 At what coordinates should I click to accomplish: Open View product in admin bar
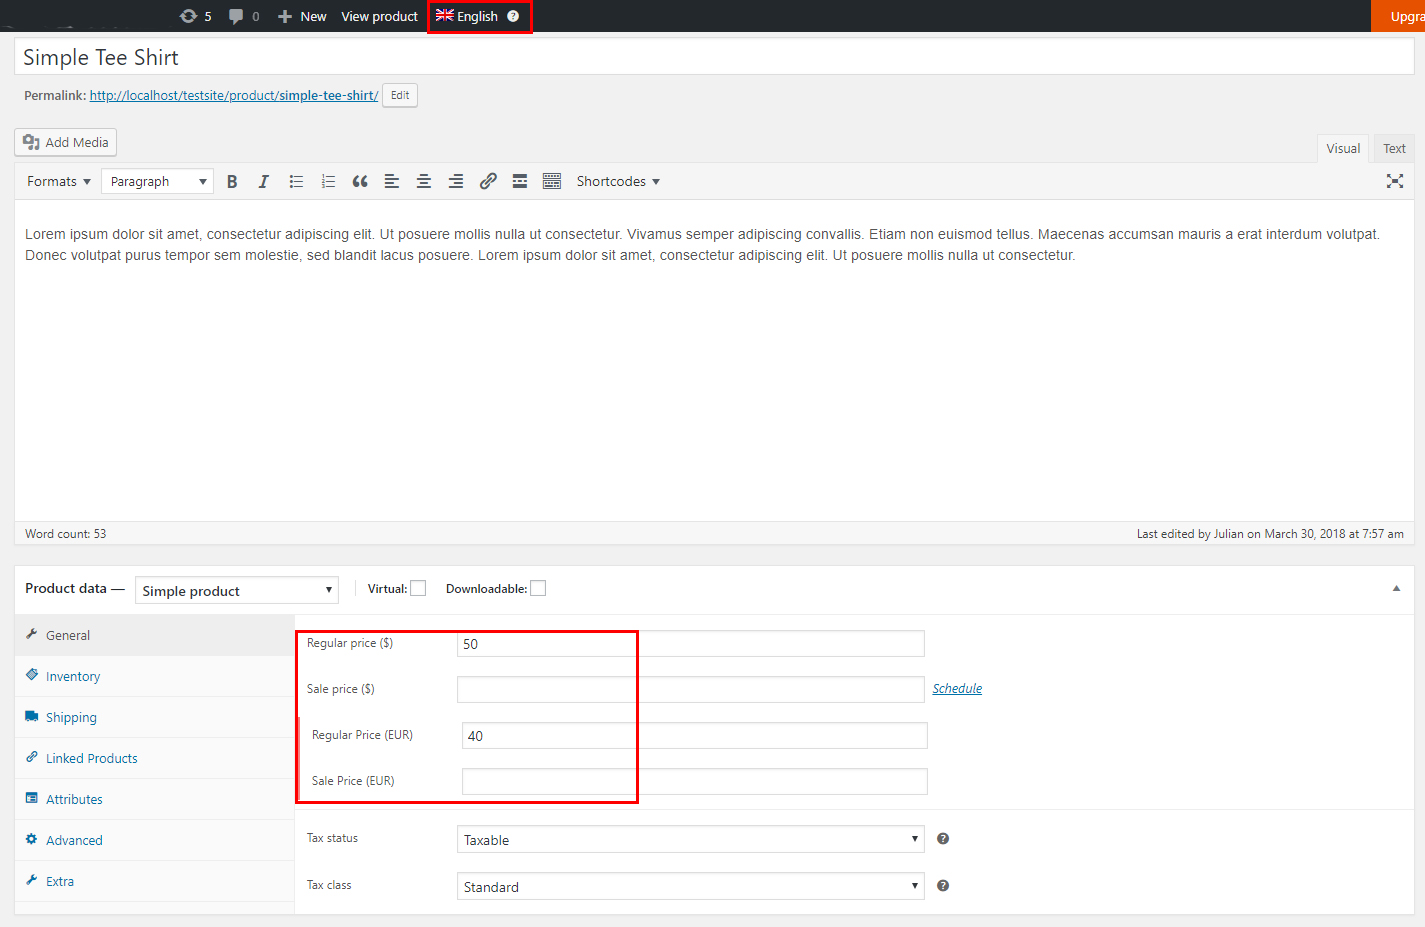(x=379, y=16)
